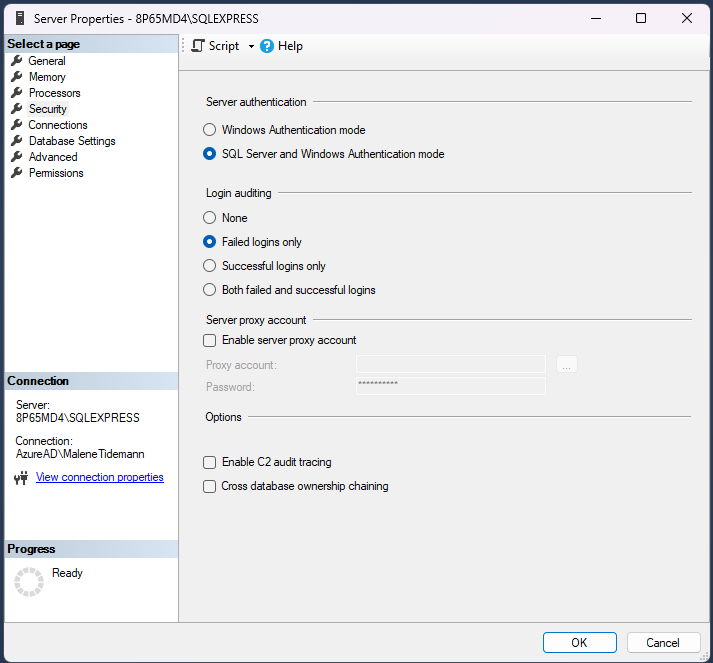Click the Script icon in toolbar
Image resolution: width=713 pixels, height=663 pixels.
coord(198,46)
